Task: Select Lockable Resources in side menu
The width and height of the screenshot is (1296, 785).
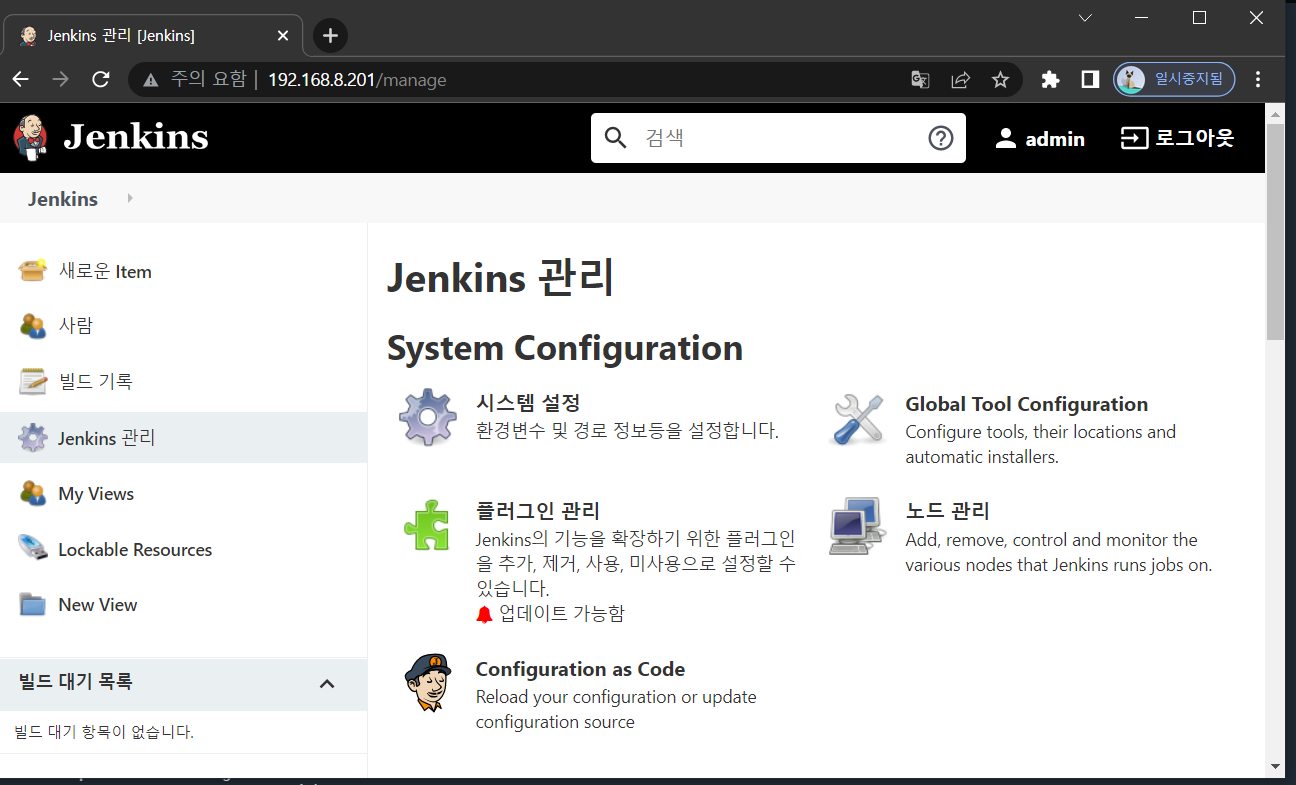Action: pyautogui.click(x=135, y=549)
